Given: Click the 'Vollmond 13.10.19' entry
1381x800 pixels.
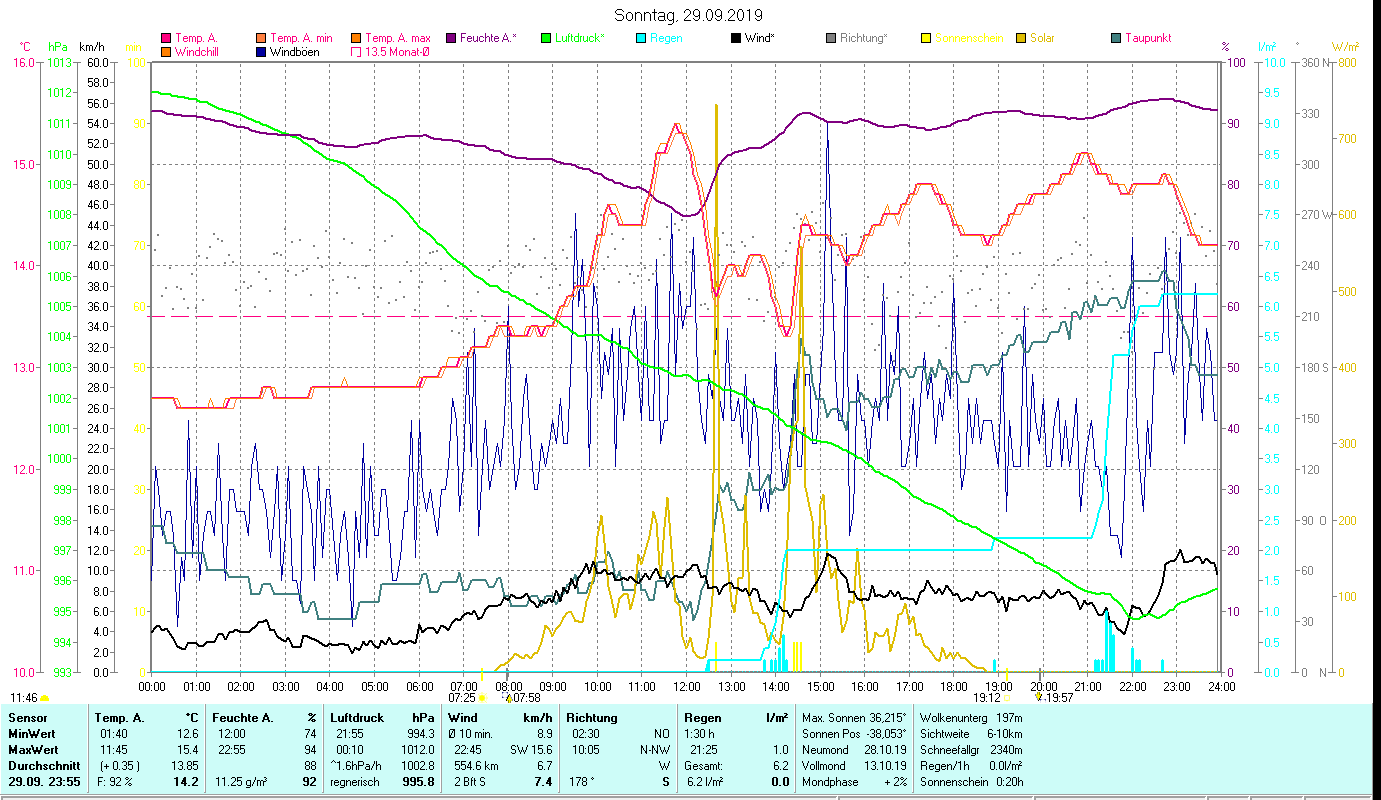Looking at the screenshot, I should tap(853, 765).
